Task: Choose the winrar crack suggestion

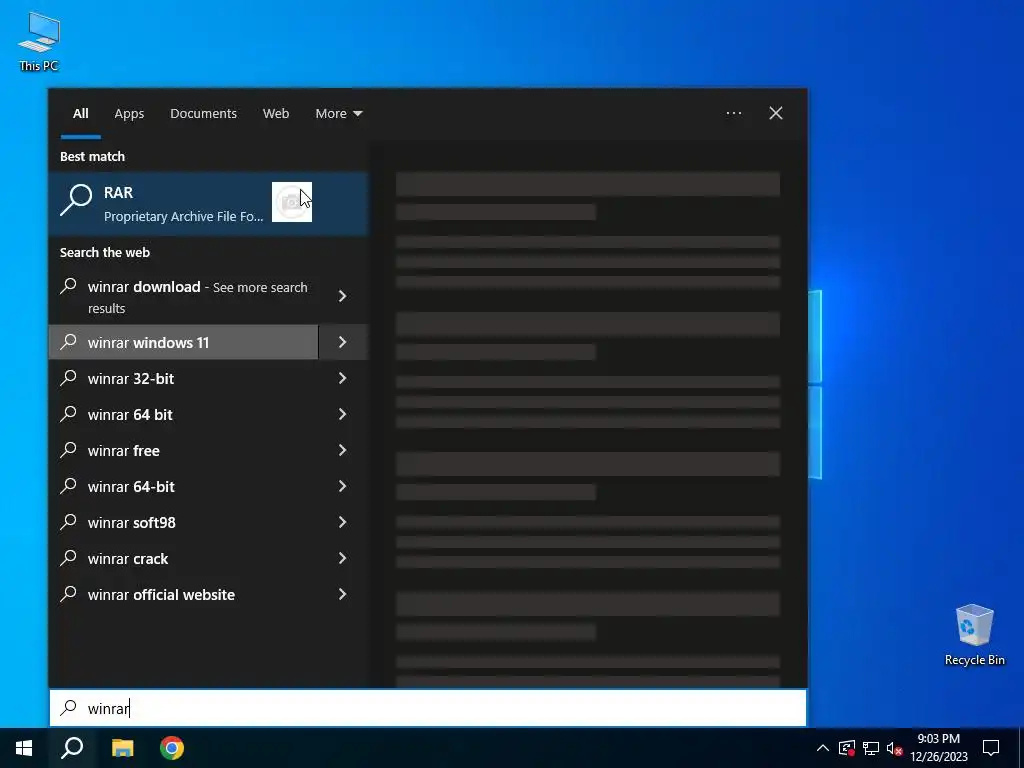Action: (x=184, y=558)
